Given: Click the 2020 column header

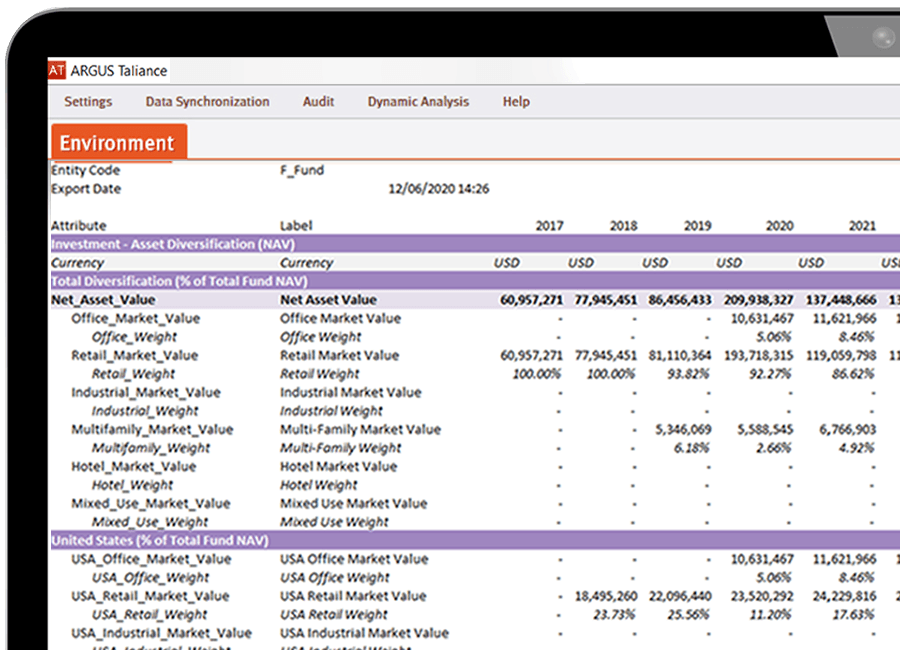Looking at the screenshot, I should pyautogui.click(x=779, y=226).
